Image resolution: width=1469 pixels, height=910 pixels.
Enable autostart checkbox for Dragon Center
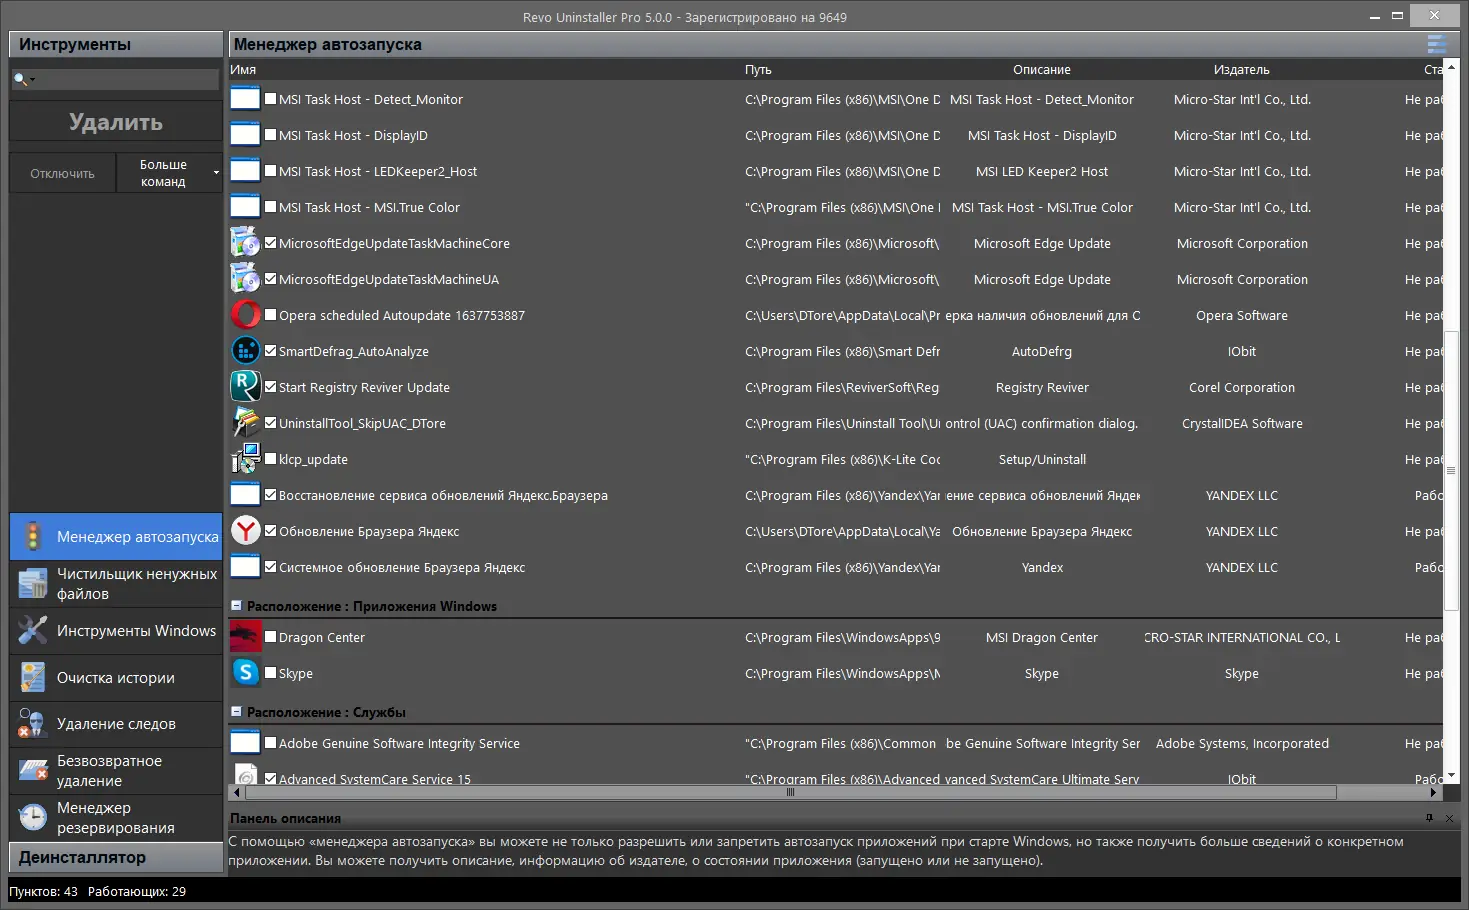[270, 636]
